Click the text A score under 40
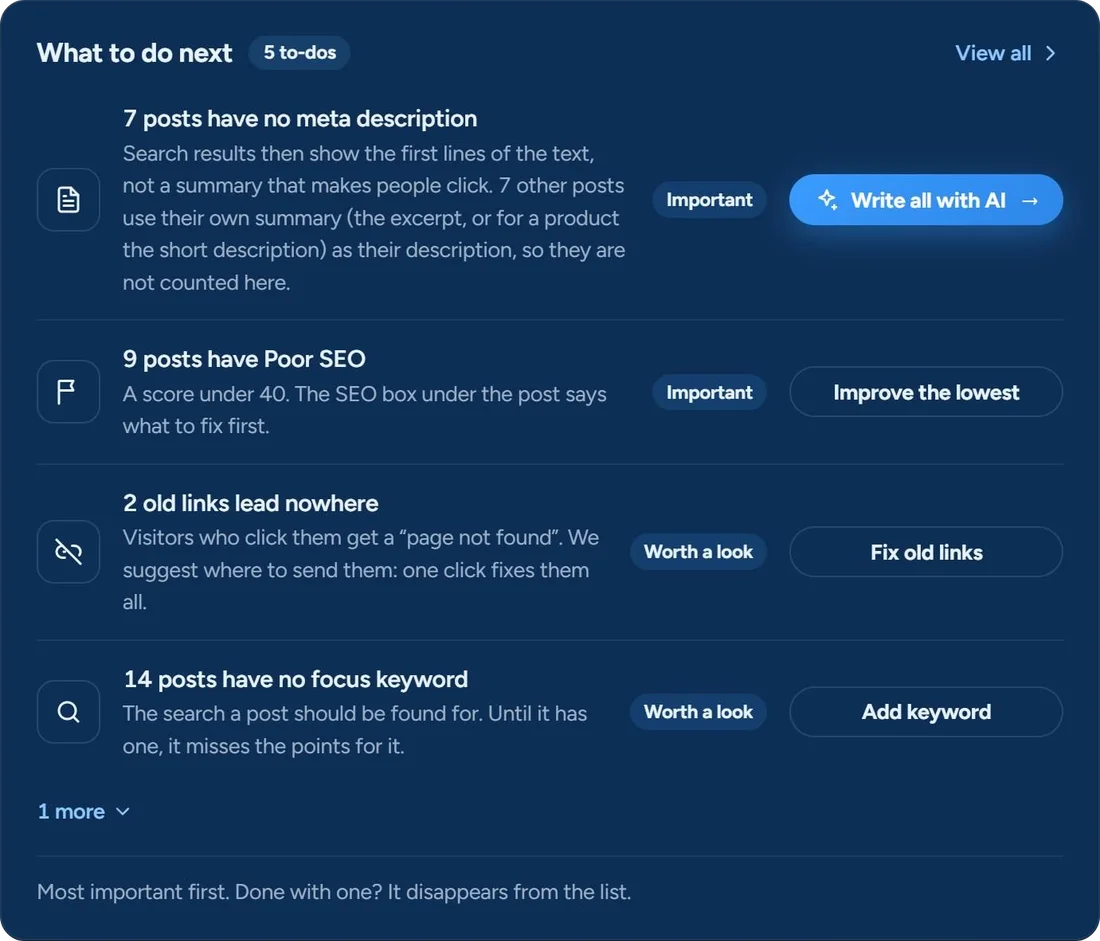The width and height of the screenshot is (1100, 941). click(x=206, y=394)
